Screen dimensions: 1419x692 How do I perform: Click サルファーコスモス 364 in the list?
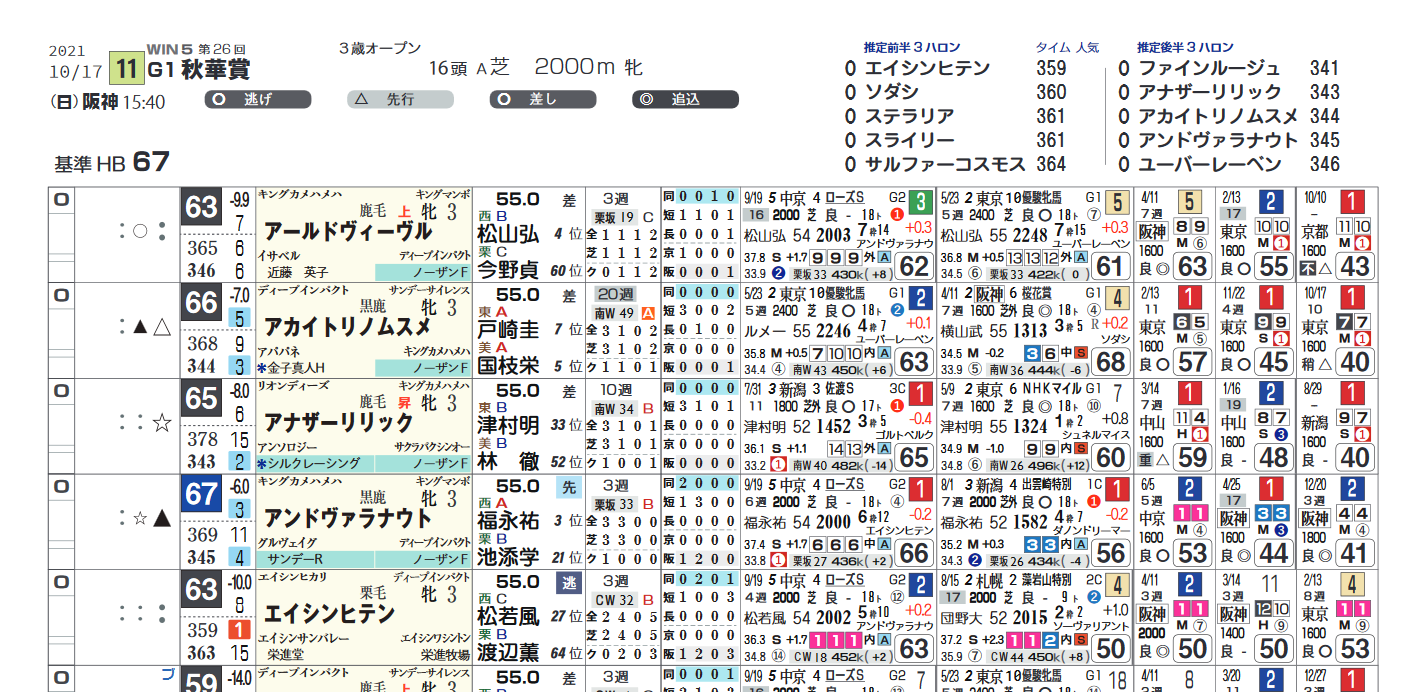(955, 164)
